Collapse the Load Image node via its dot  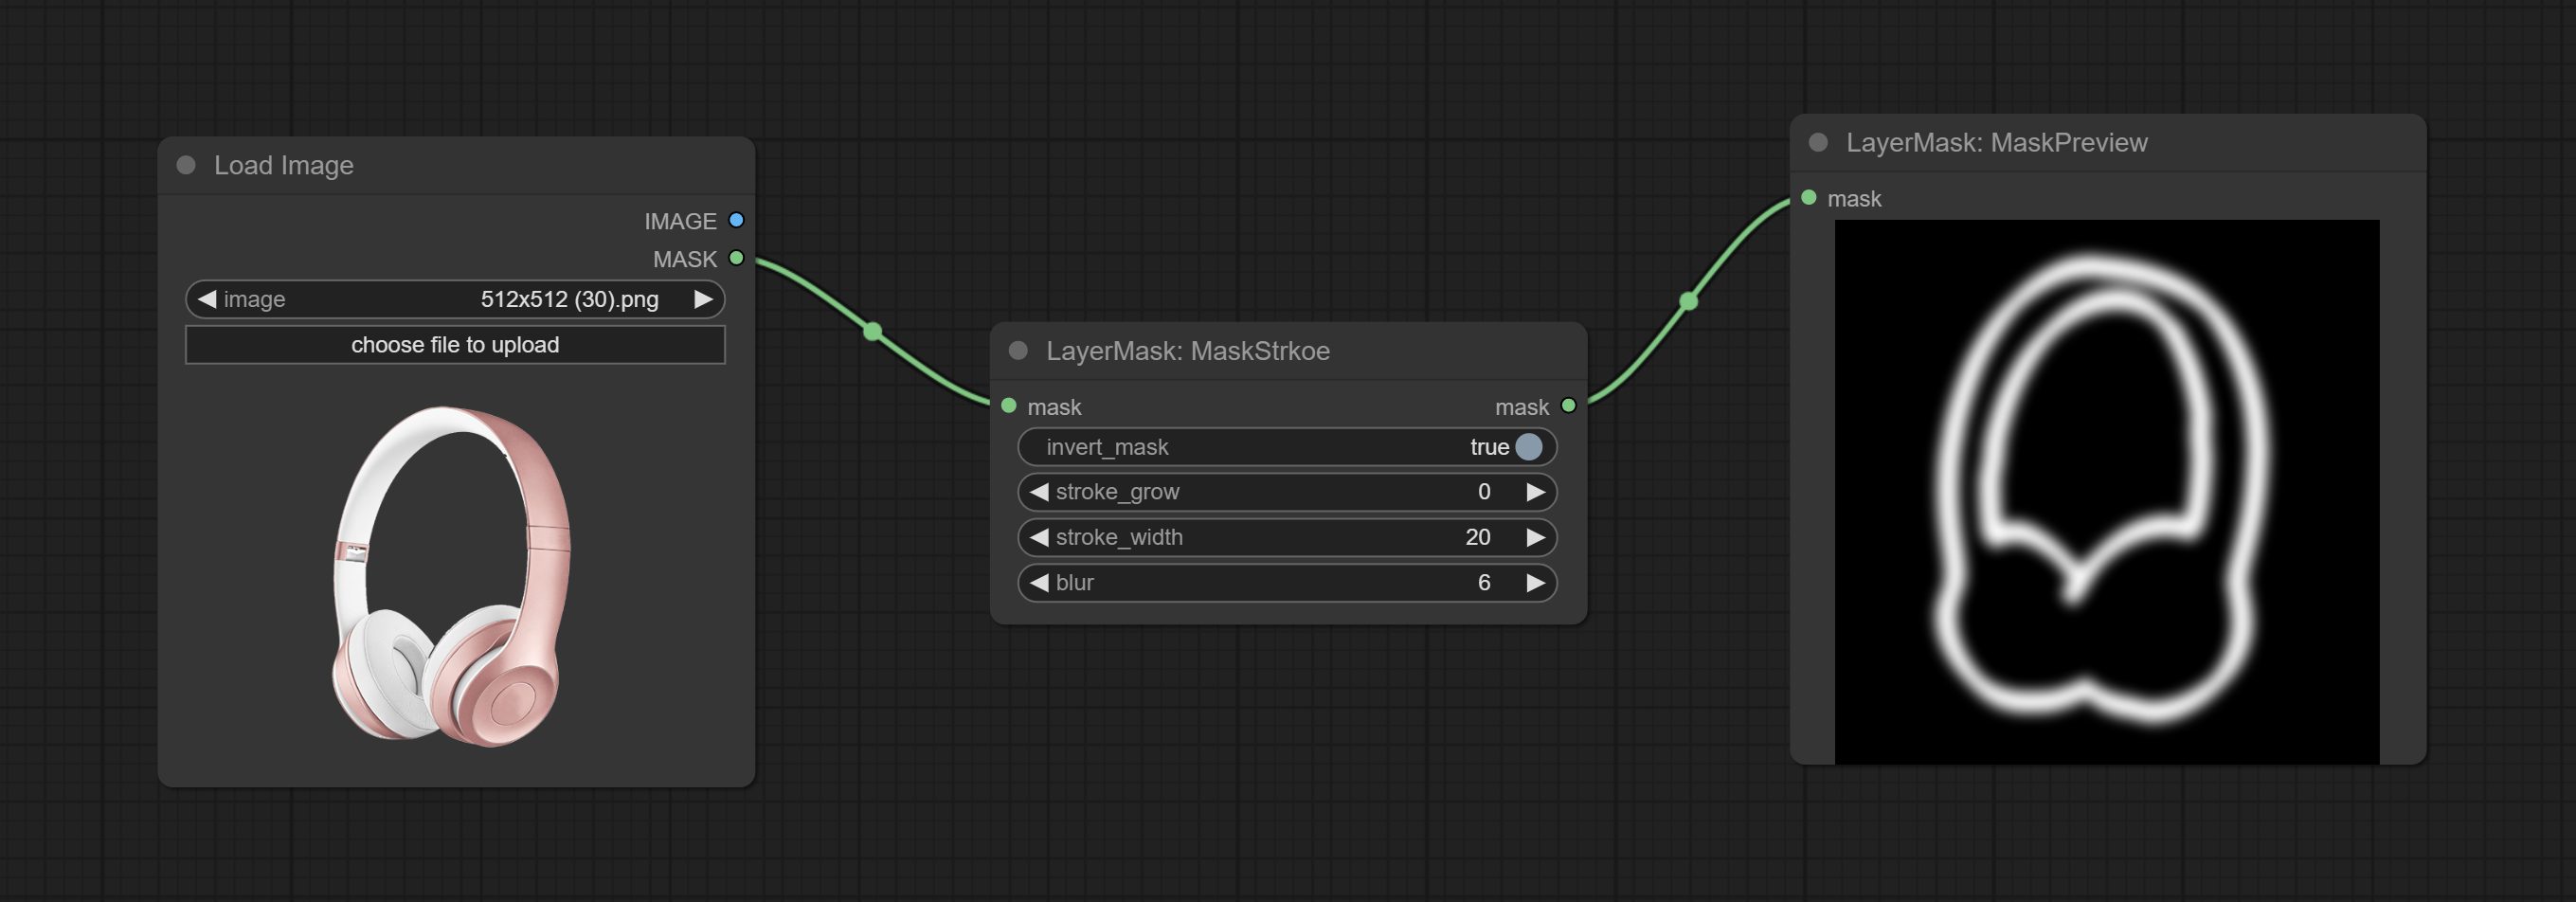click(186, 165)
